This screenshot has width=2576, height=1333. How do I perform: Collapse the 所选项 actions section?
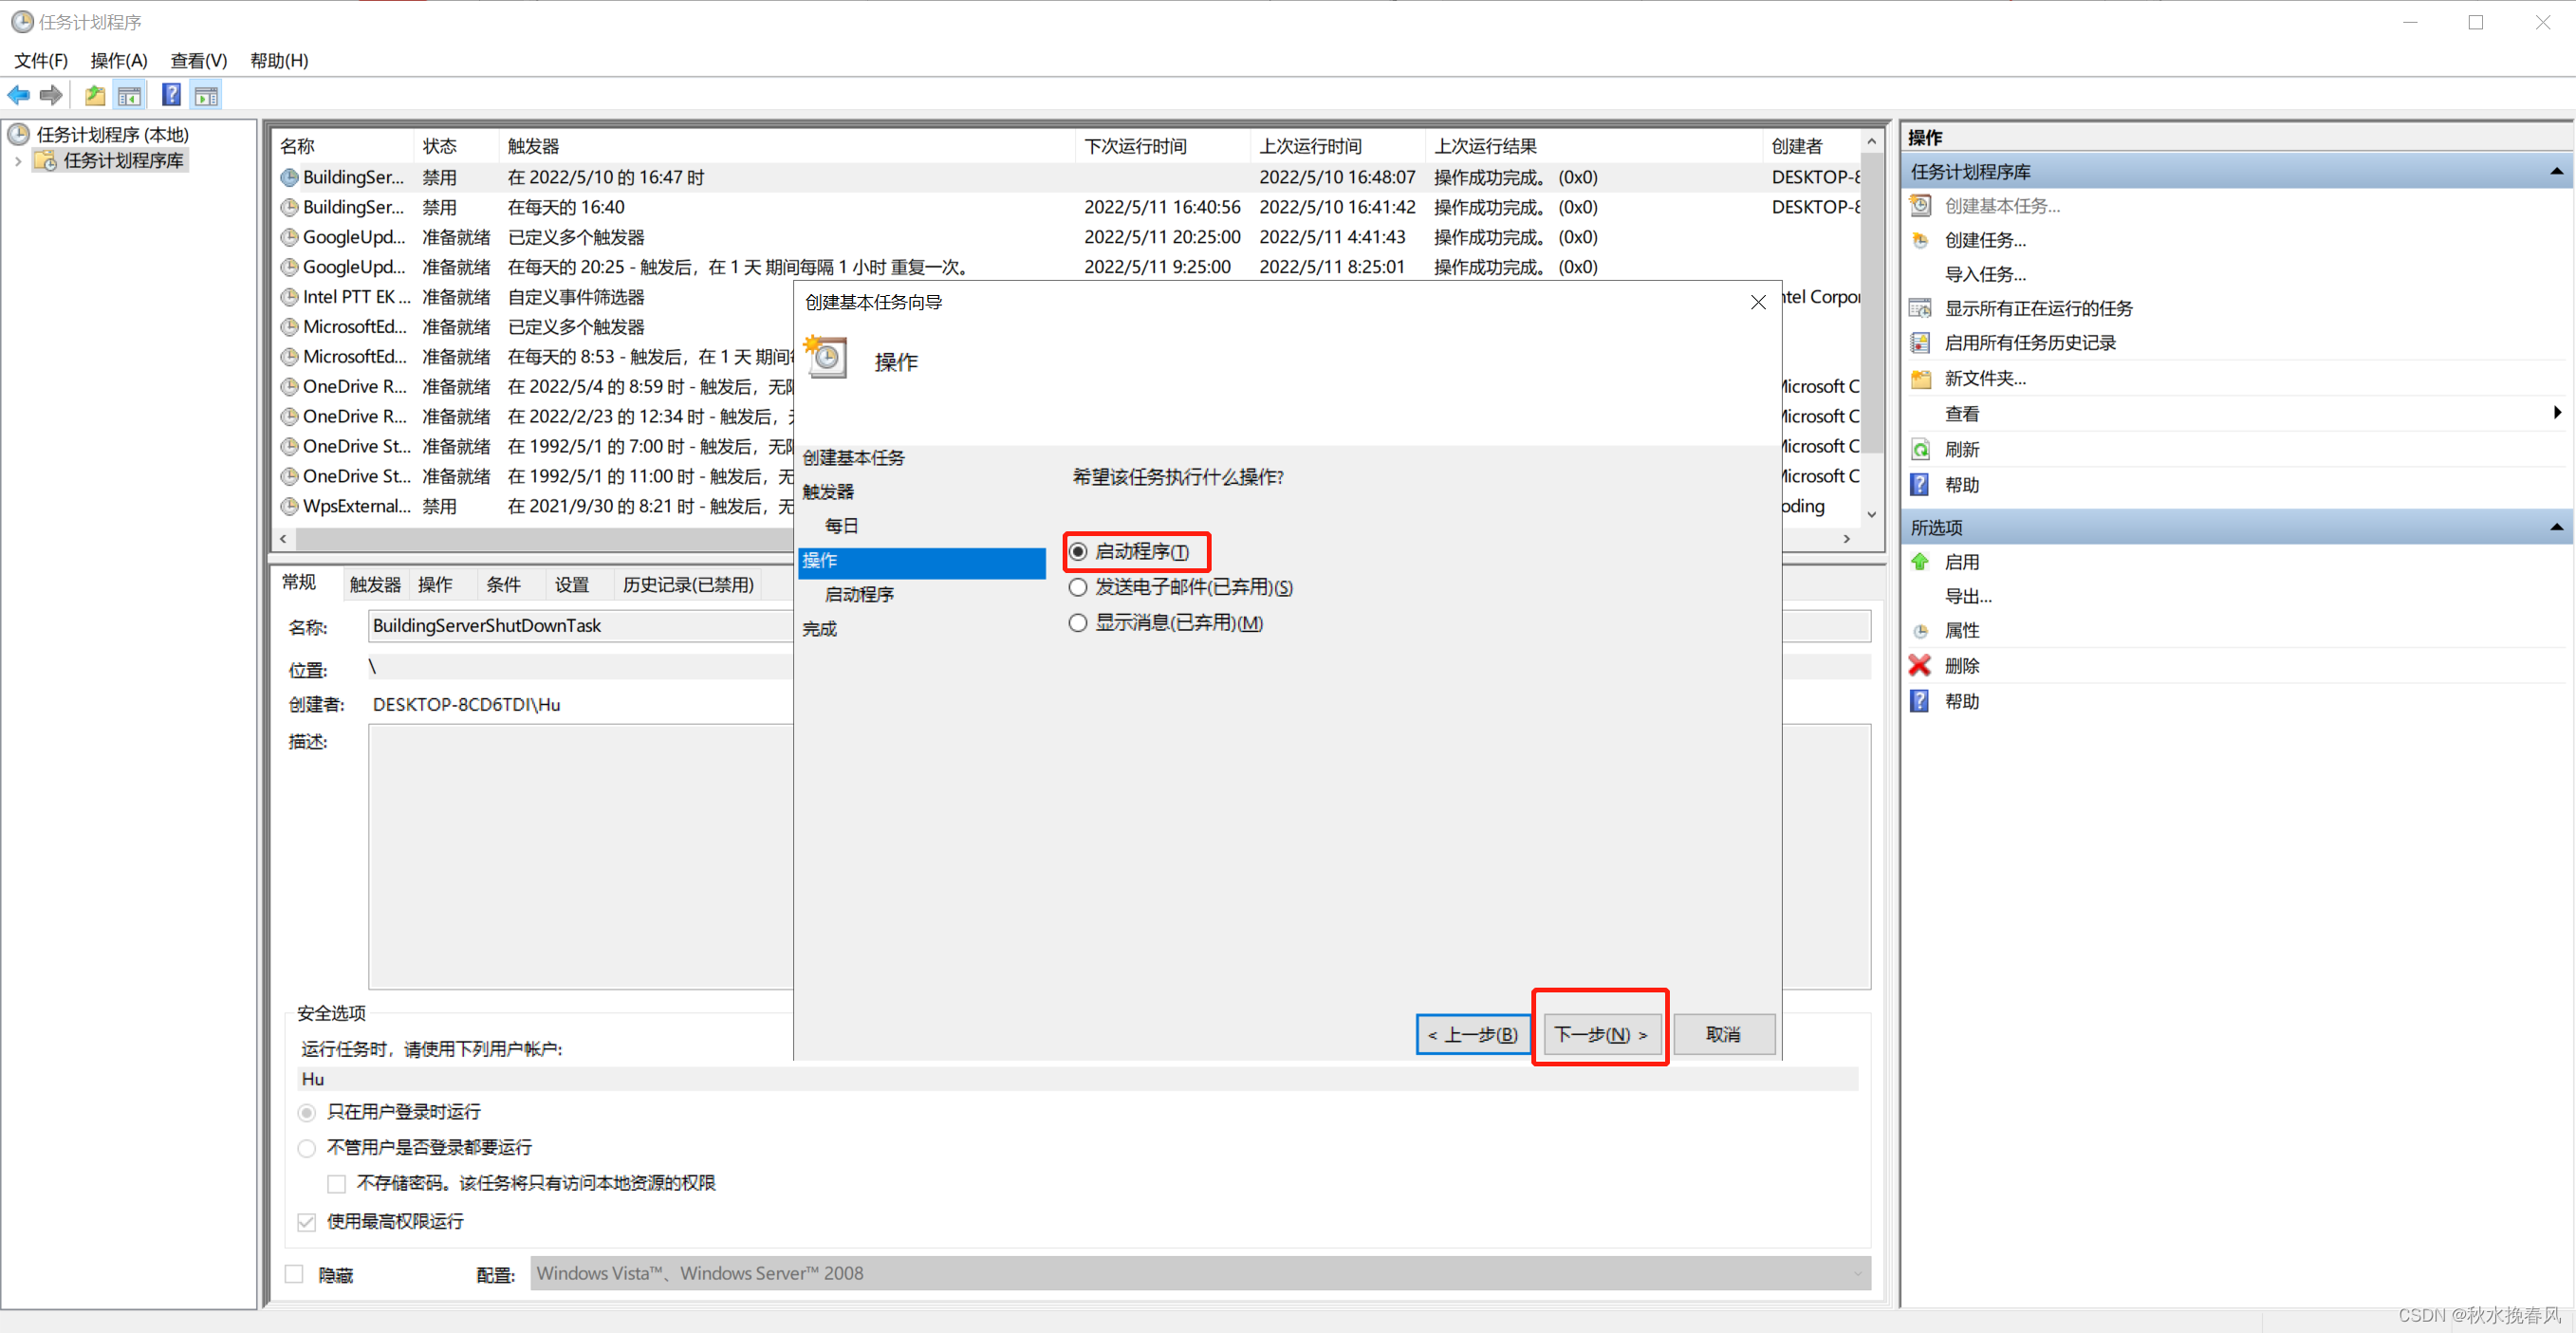[2556, 527]
